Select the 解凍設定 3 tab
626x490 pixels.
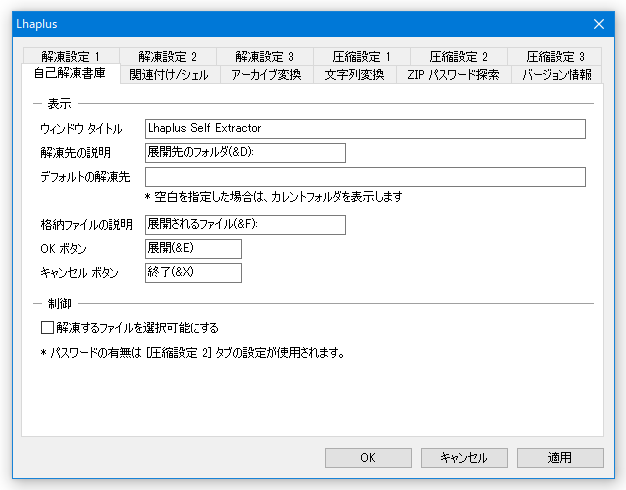[265, 57]
